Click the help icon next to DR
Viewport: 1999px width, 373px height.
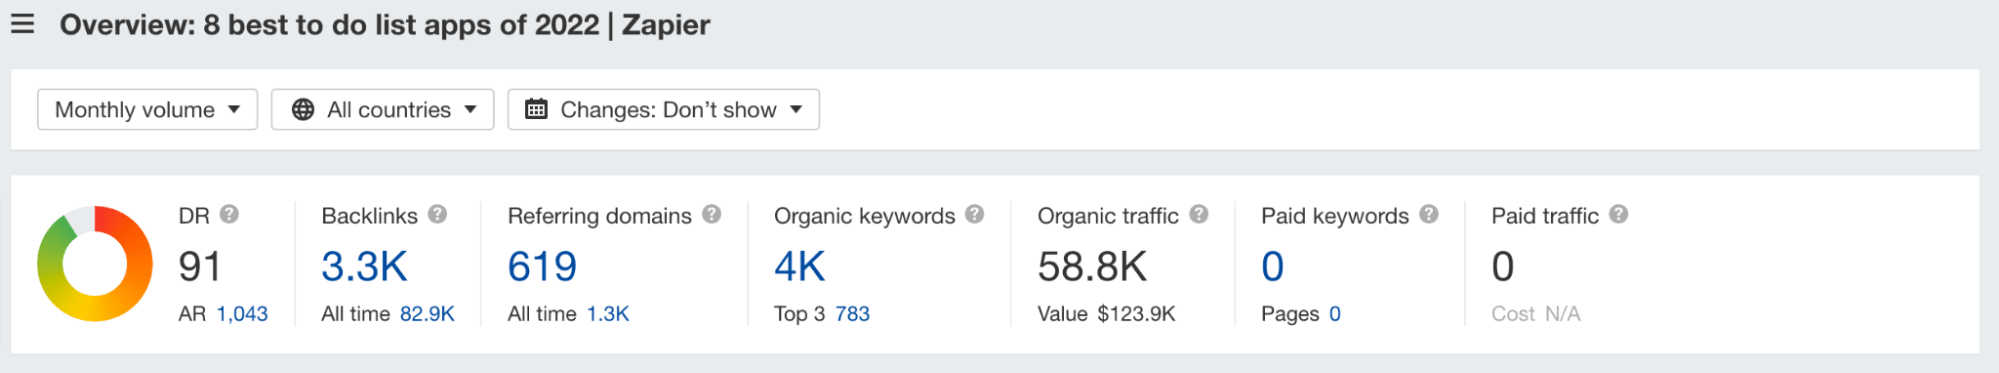click(x=229, y=214)
